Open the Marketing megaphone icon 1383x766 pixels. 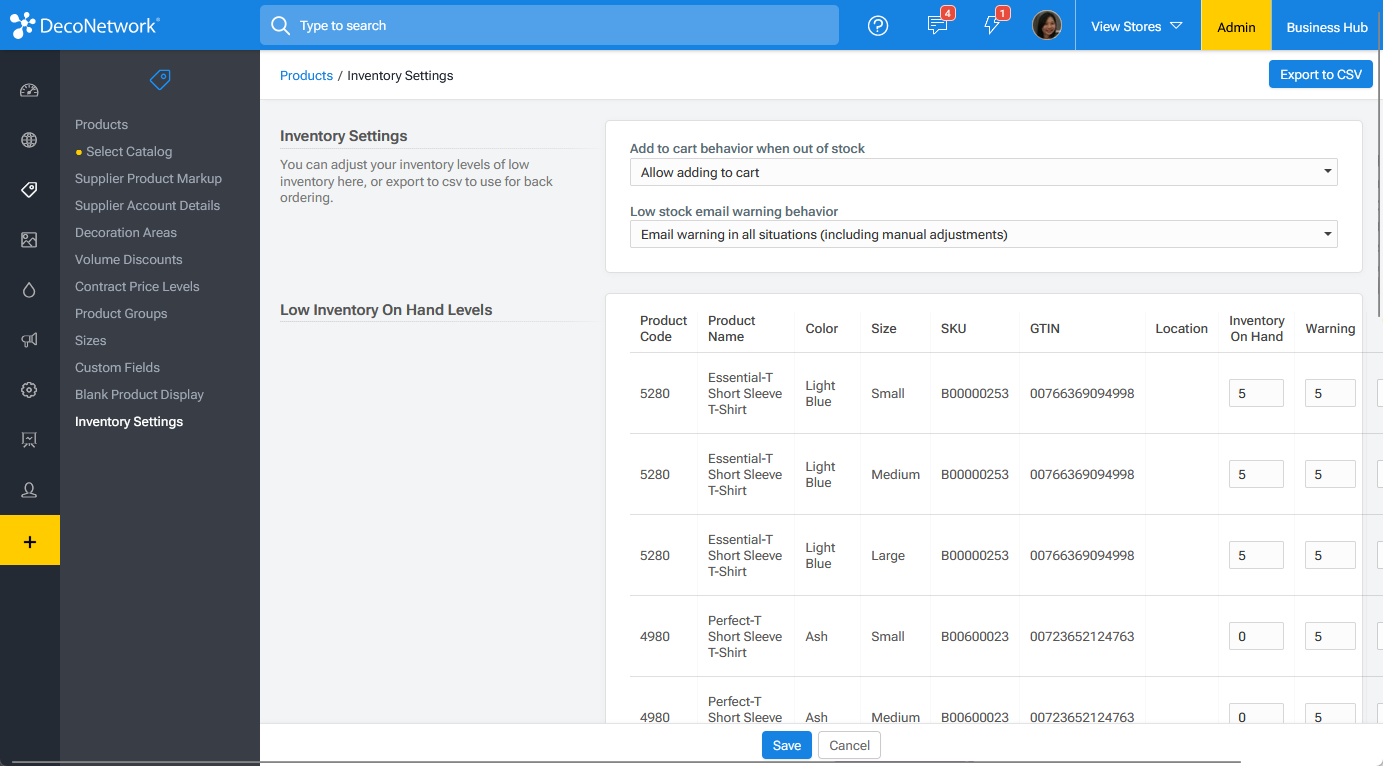coord(30,339)
